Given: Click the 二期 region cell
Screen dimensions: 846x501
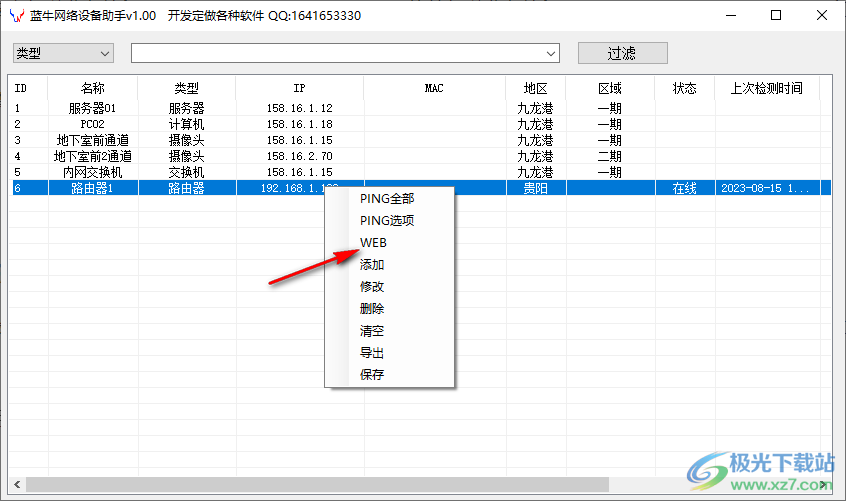Looking at the screenshot, I should pyautogui.click(x=610, y=156).
